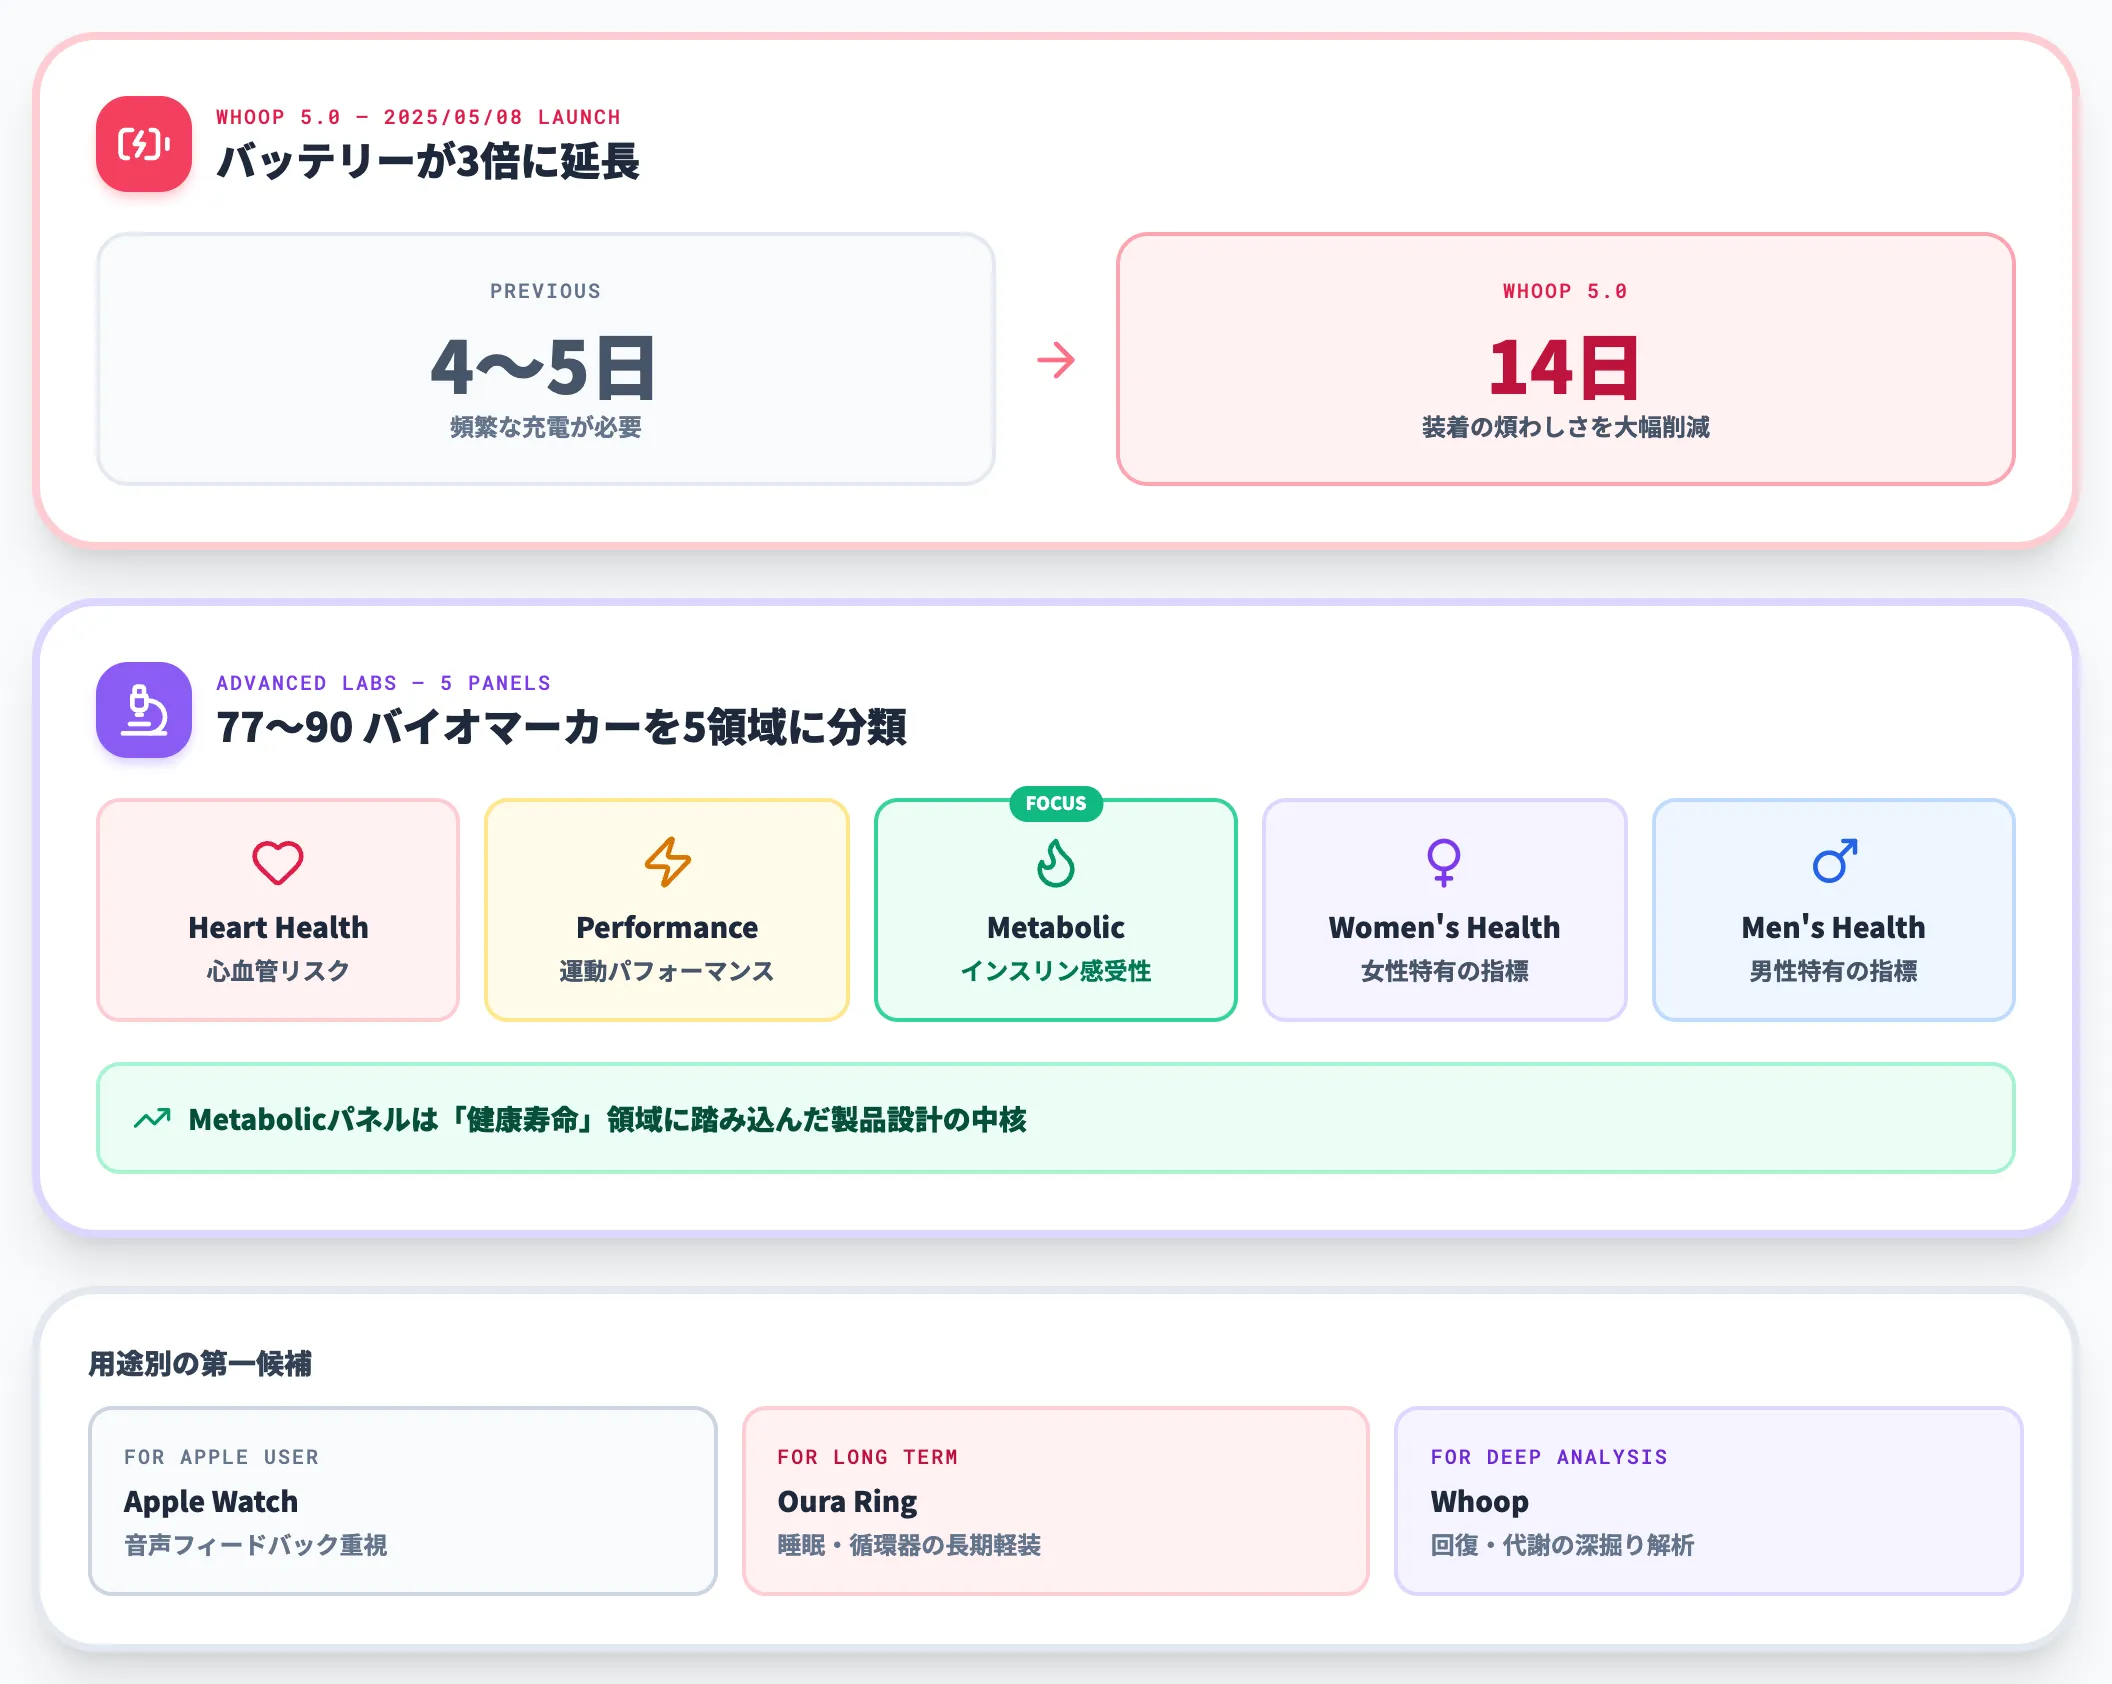Click text 男性特有の指標
Image resolution: width=2112 pixels, height=1684 pixels.
point(1834,971)
